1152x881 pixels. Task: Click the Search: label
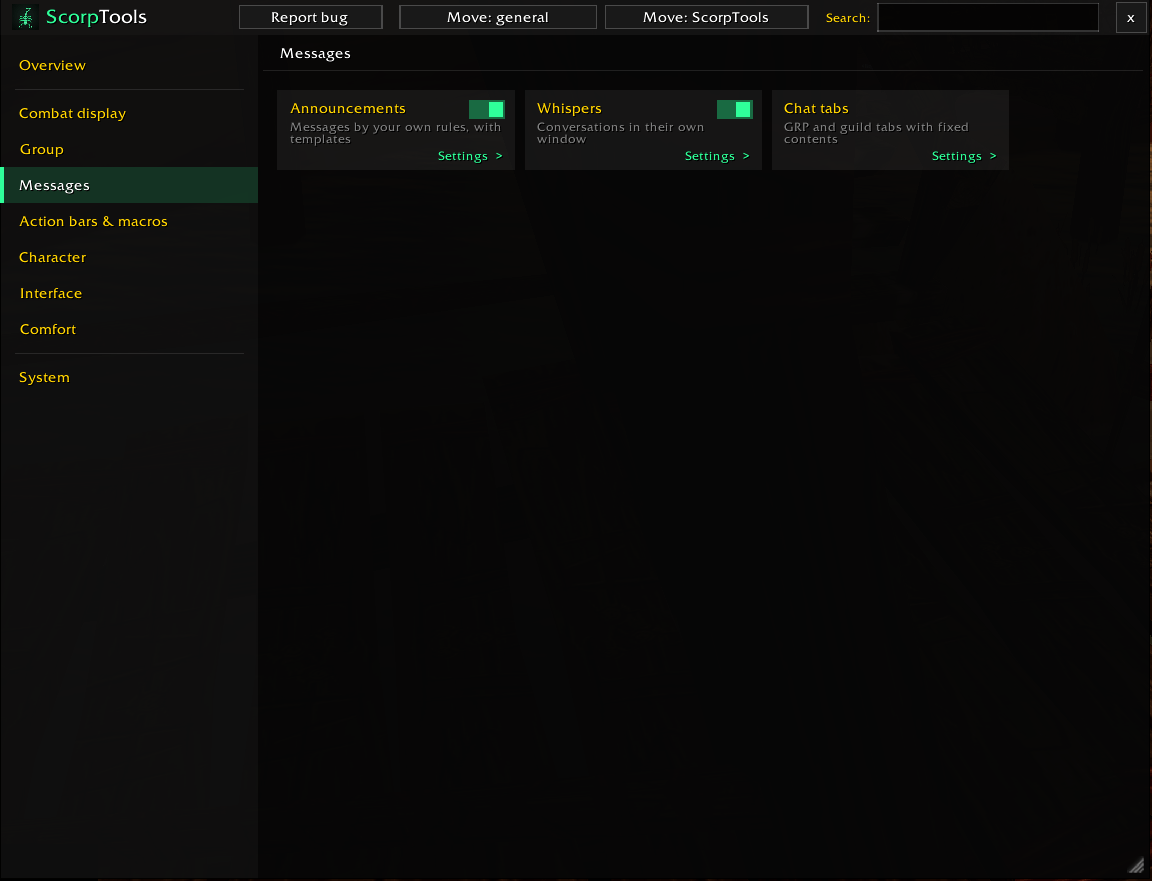tap(847, 18)
